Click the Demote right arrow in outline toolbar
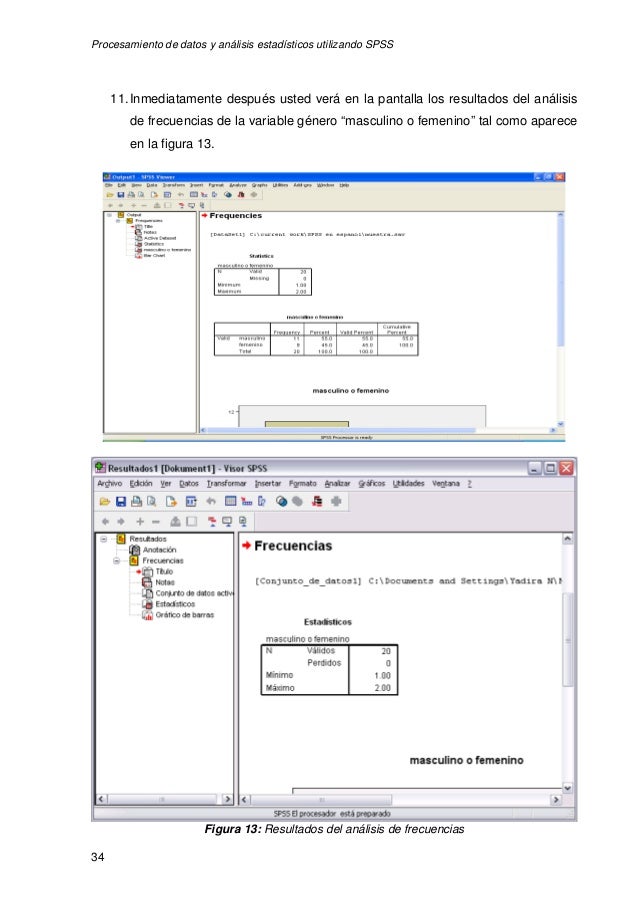The width and height of the screenshot is (638, 903). click(121, 522)
